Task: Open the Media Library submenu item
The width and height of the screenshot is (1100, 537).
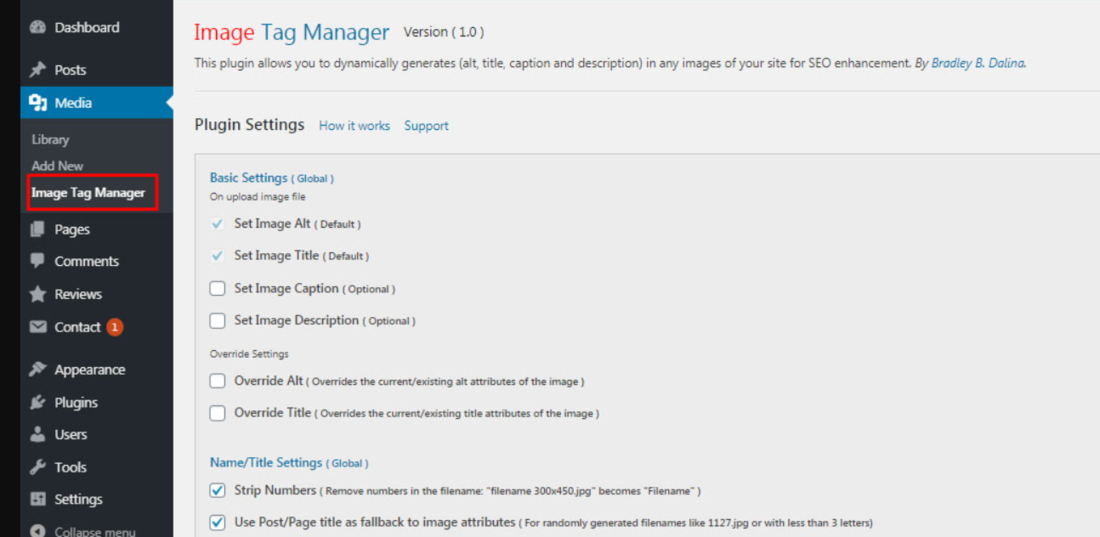Action: point(50,140)
